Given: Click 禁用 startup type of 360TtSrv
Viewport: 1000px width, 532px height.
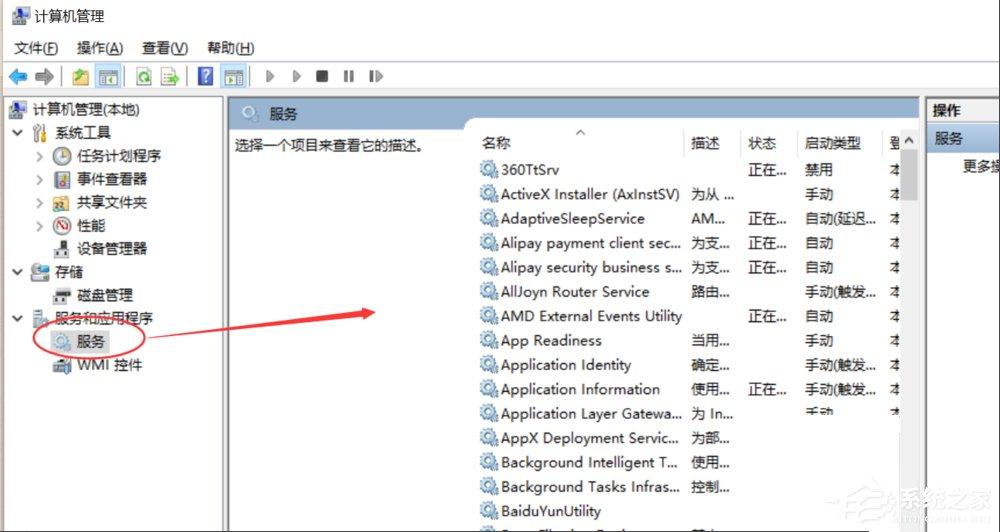Looking at the screenshot, I should (x=819, y=170).
